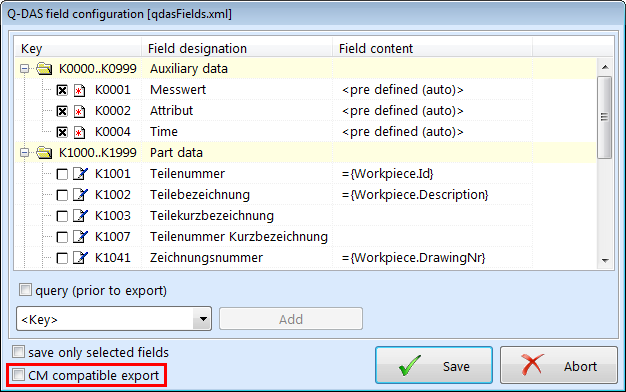Screen dimensions: 626x392
Task: Click Attribut's <pre defined (auto)> content
Action: [x=402, y=111]
